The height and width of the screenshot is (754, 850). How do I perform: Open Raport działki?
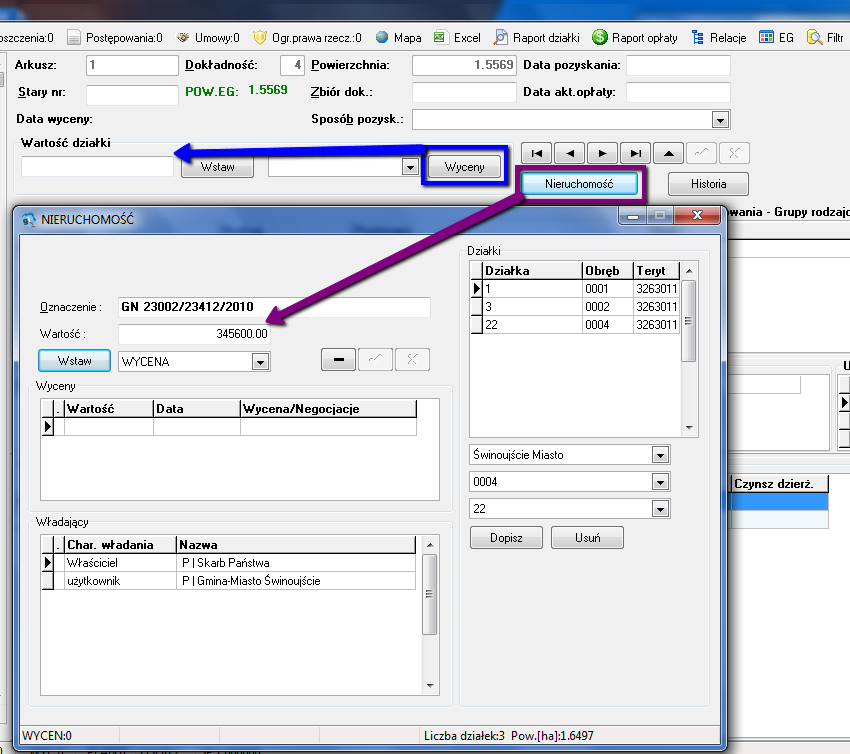[x=537, y=37]
